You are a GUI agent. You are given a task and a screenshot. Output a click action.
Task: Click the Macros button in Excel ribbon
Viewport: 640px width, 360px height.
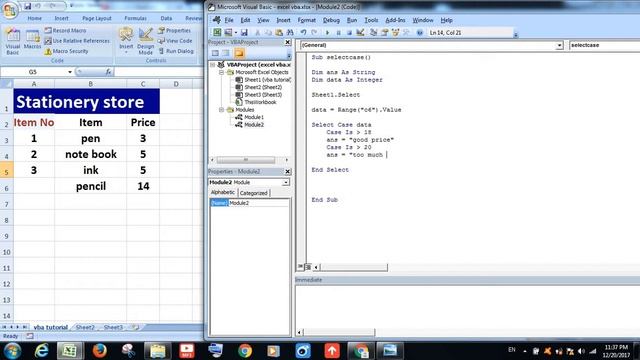point(32,40)
